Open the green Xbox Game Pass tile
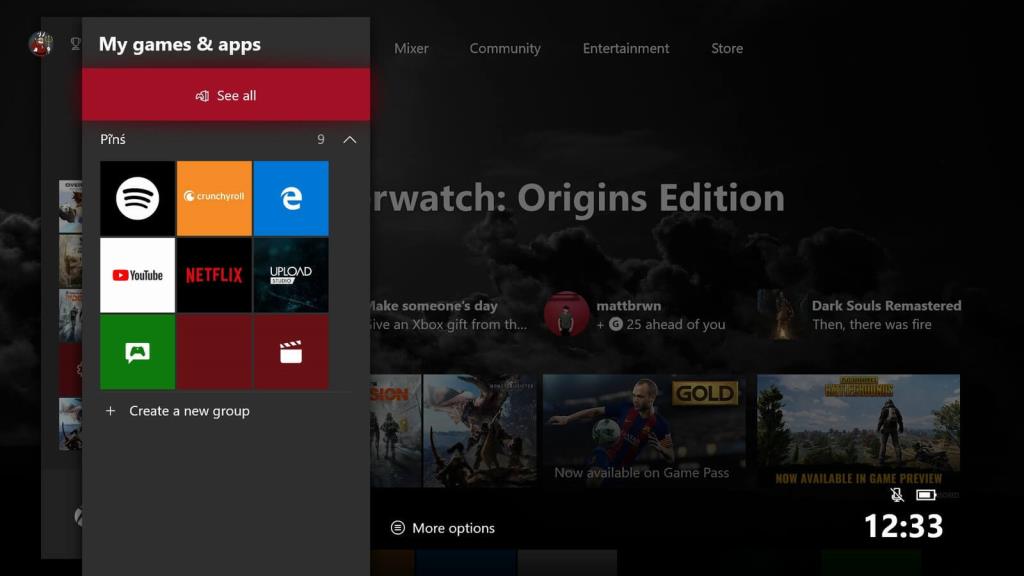This screenshot has height=576, width=1024. tap(137, 352)
